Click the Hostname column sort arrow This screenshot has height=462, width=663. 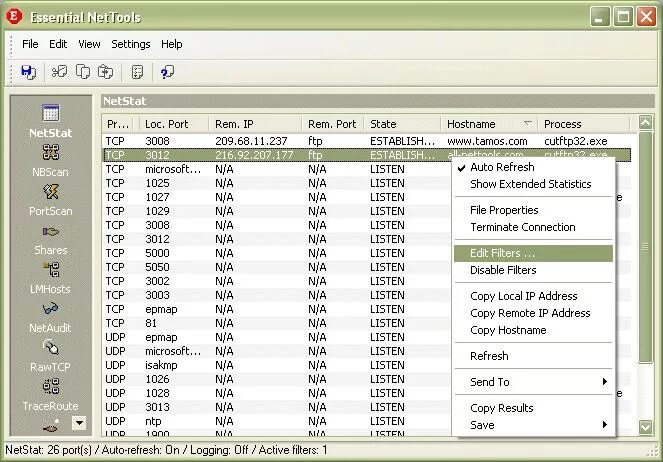(x=527, y=123)
